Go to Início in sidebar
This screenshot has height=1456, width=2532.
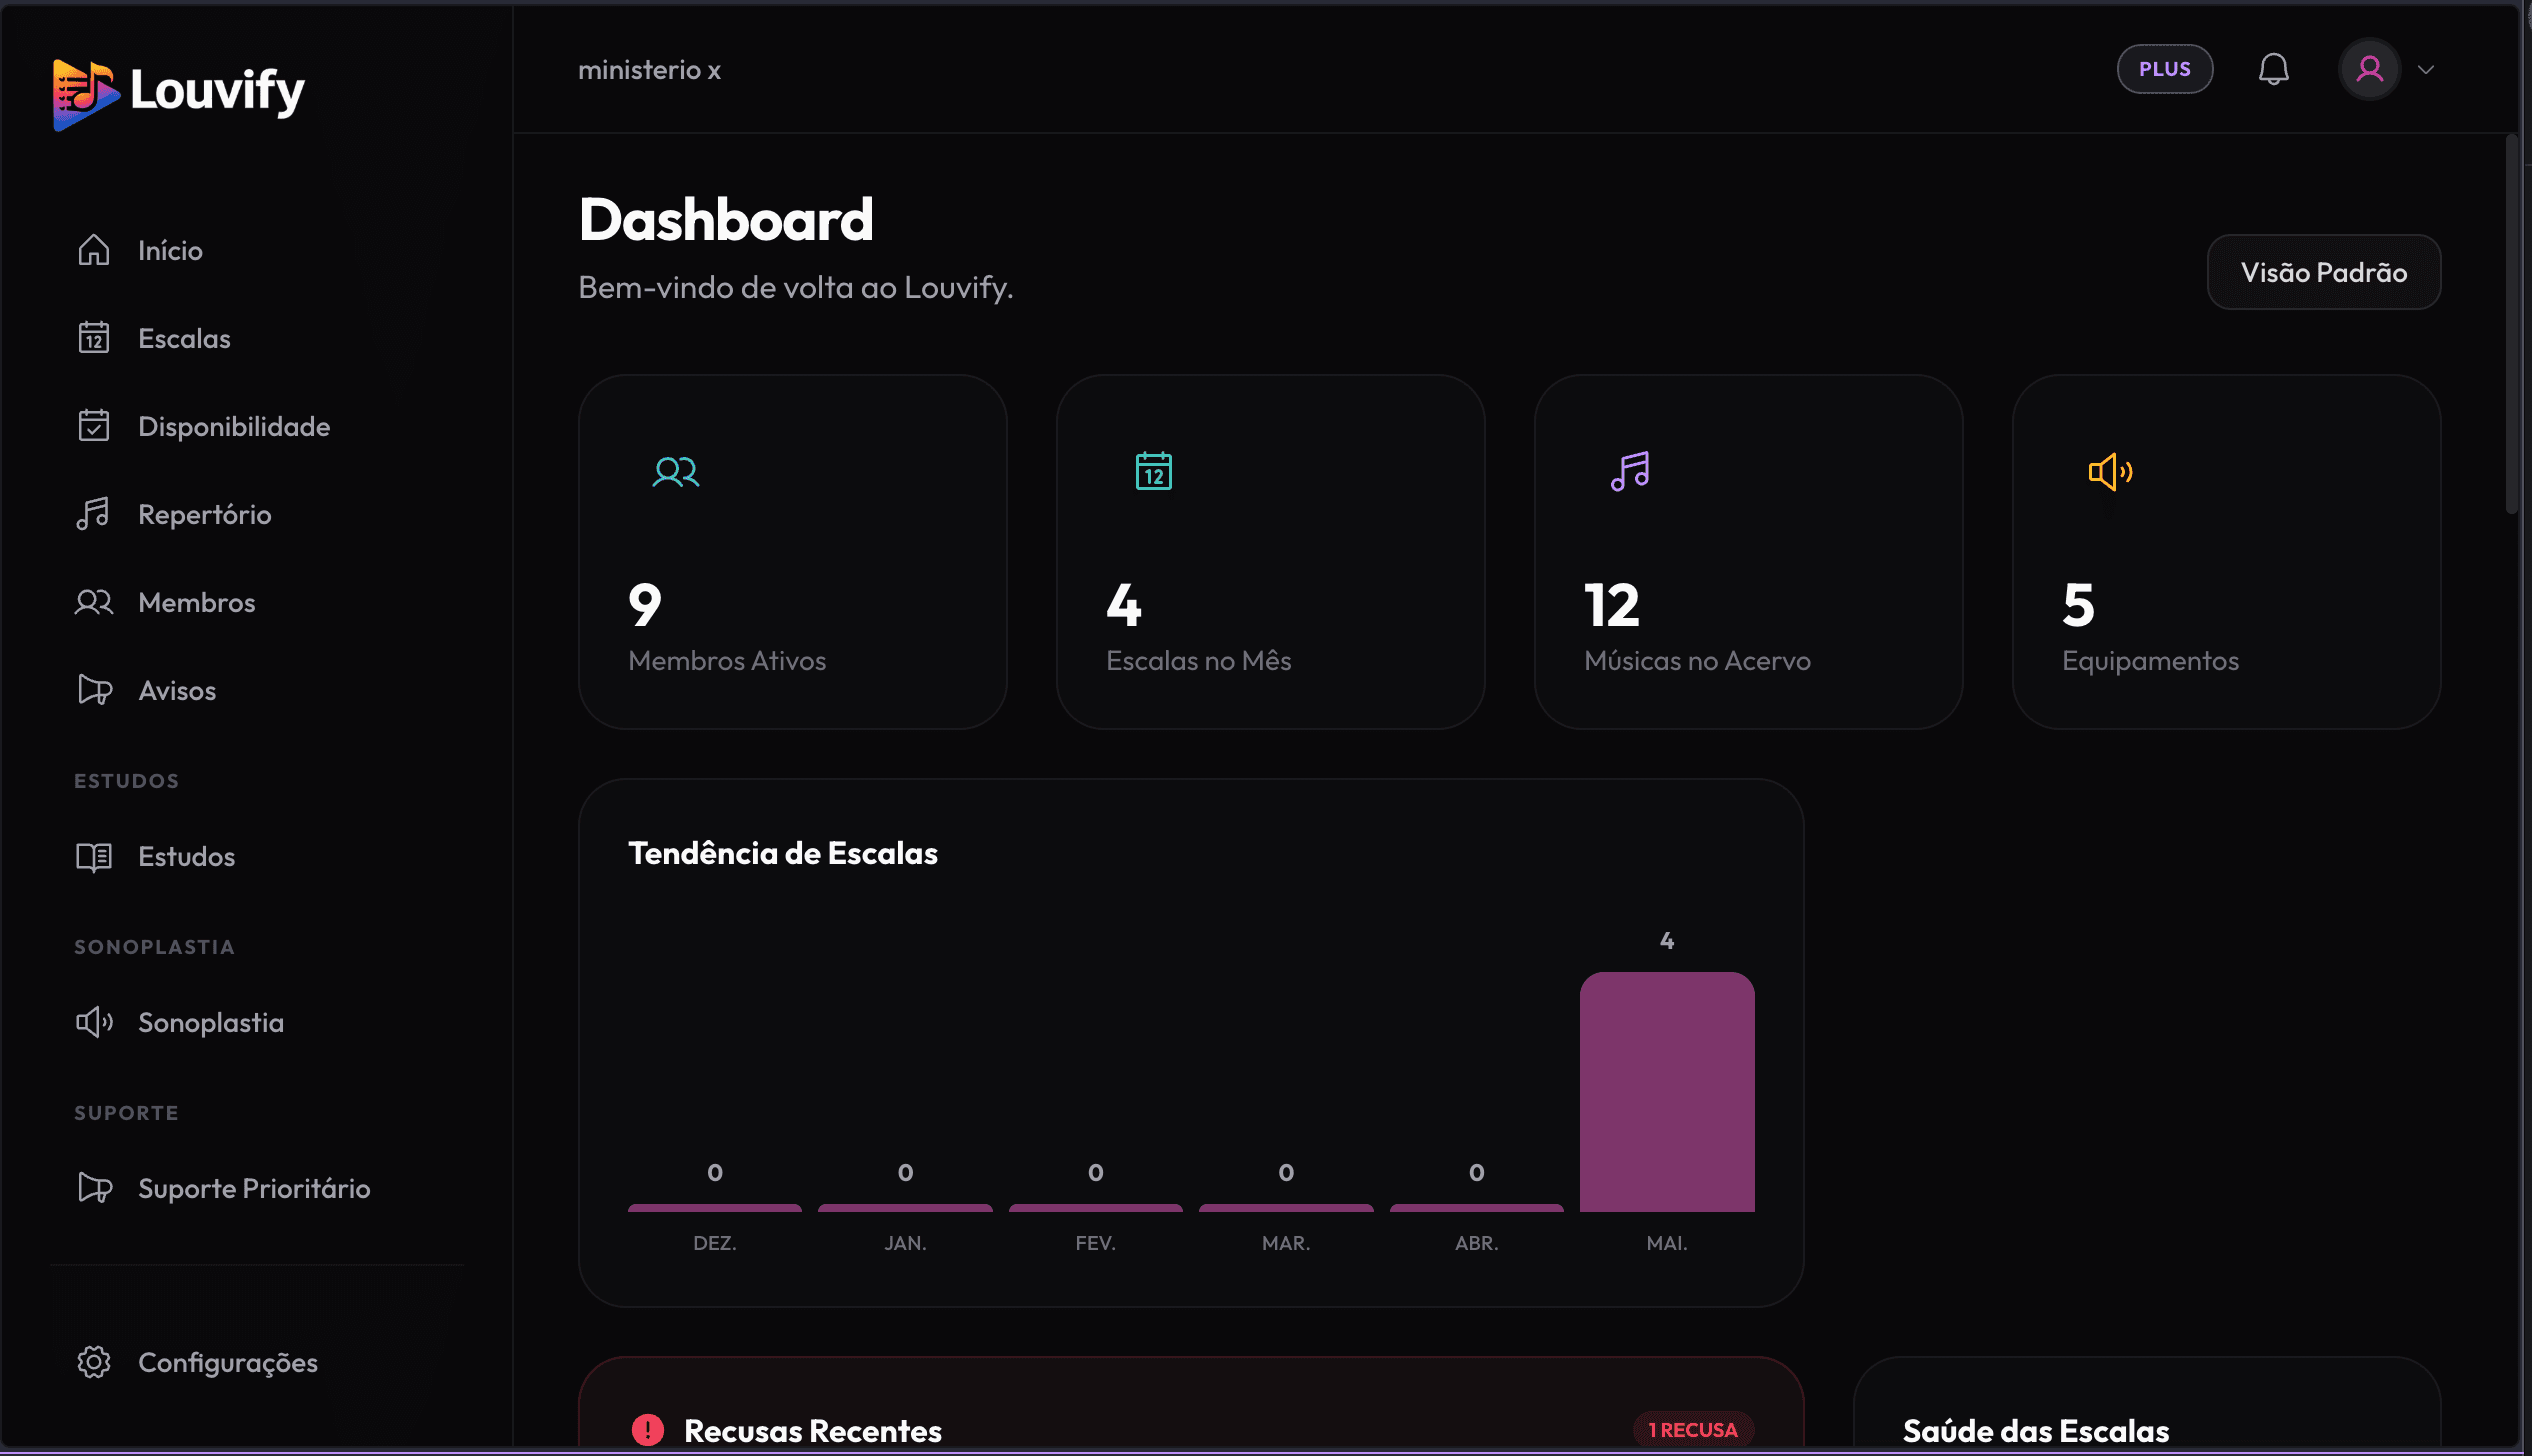[170, 250]
